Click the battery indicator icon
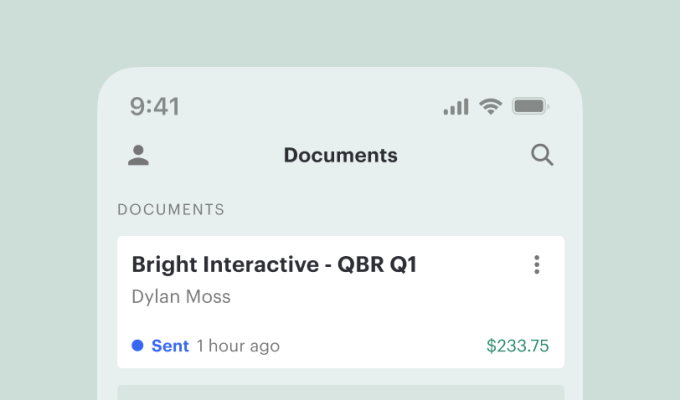Screen dimensions: 680x400 point(531,106)
